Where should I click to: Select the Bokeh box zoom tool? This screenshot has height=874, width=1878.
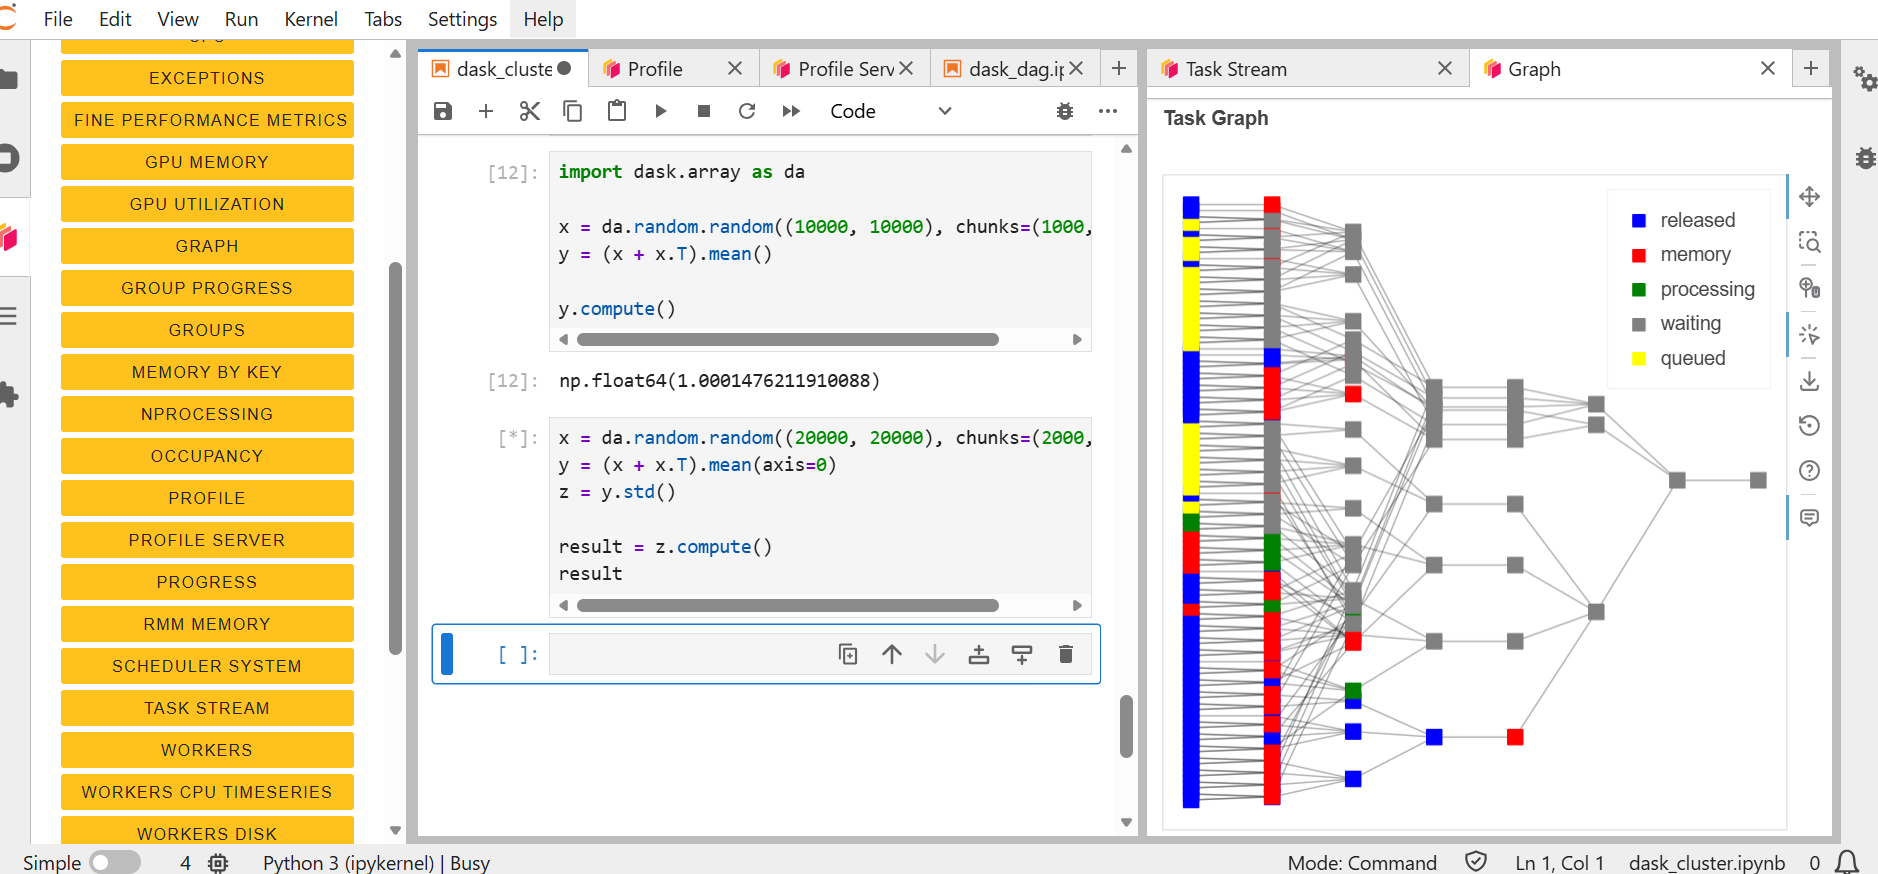coord(1809,242)
